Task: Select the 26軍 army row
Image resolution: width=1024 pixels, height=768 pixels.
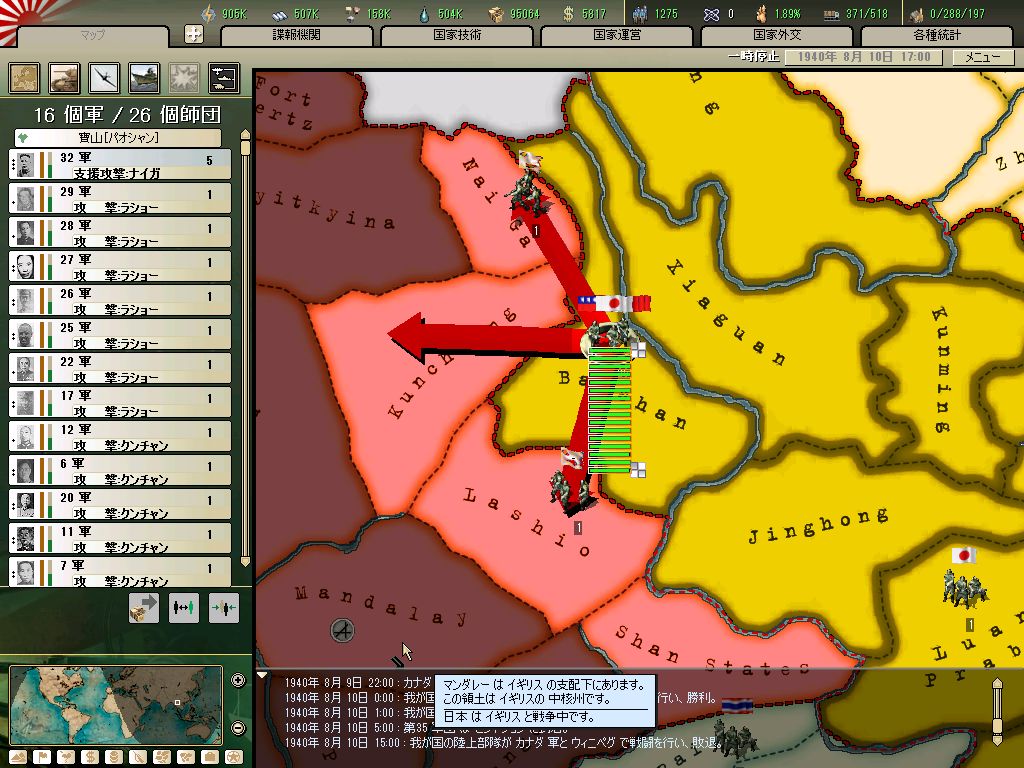Action: [120, 300]
